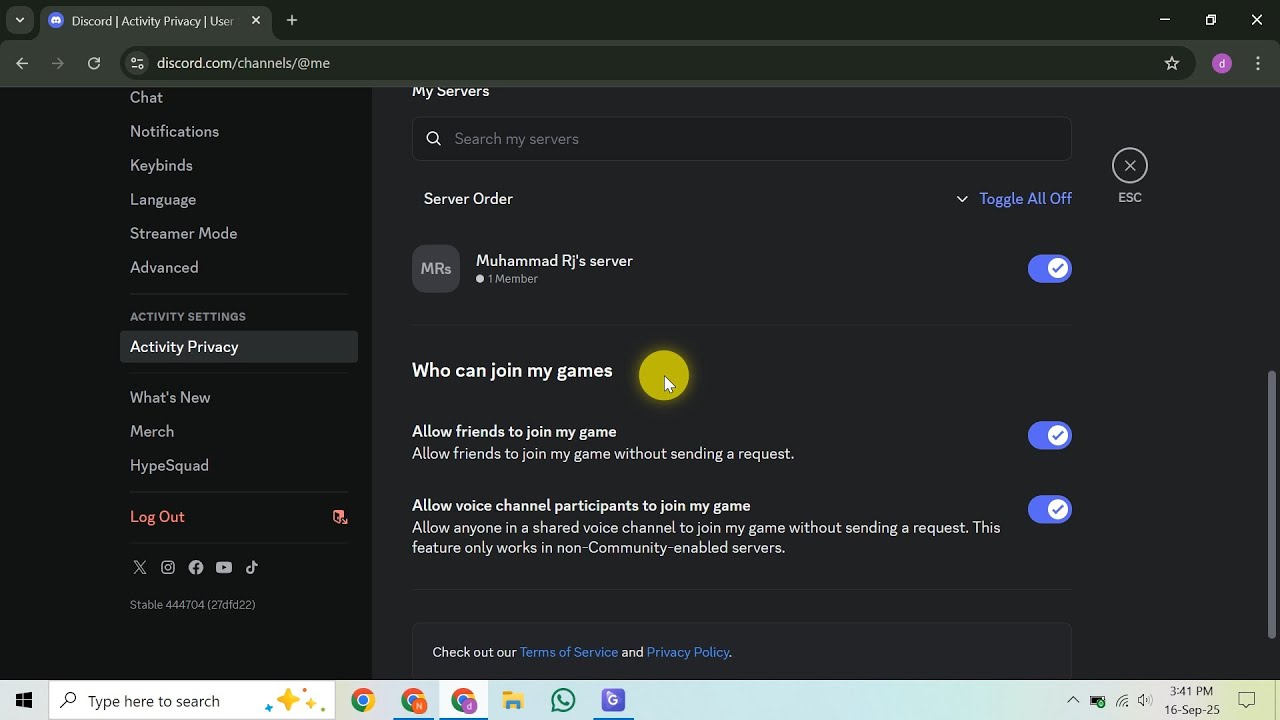
Task: Click the search magnifier in servers field
Action: [434, 139]
